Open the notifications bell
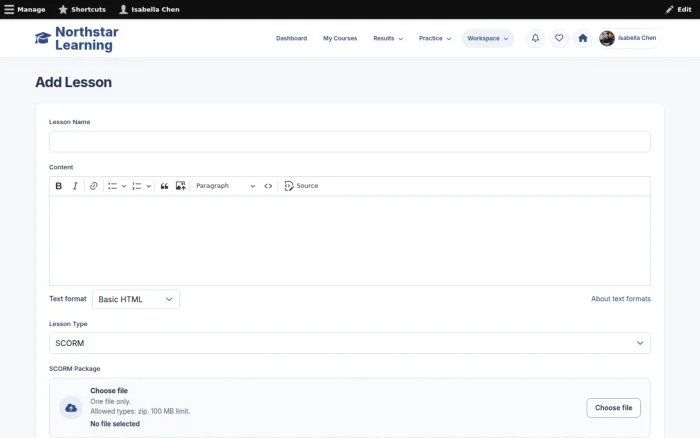The height and width of the screenshot is (438, 700). coord(535,38)
